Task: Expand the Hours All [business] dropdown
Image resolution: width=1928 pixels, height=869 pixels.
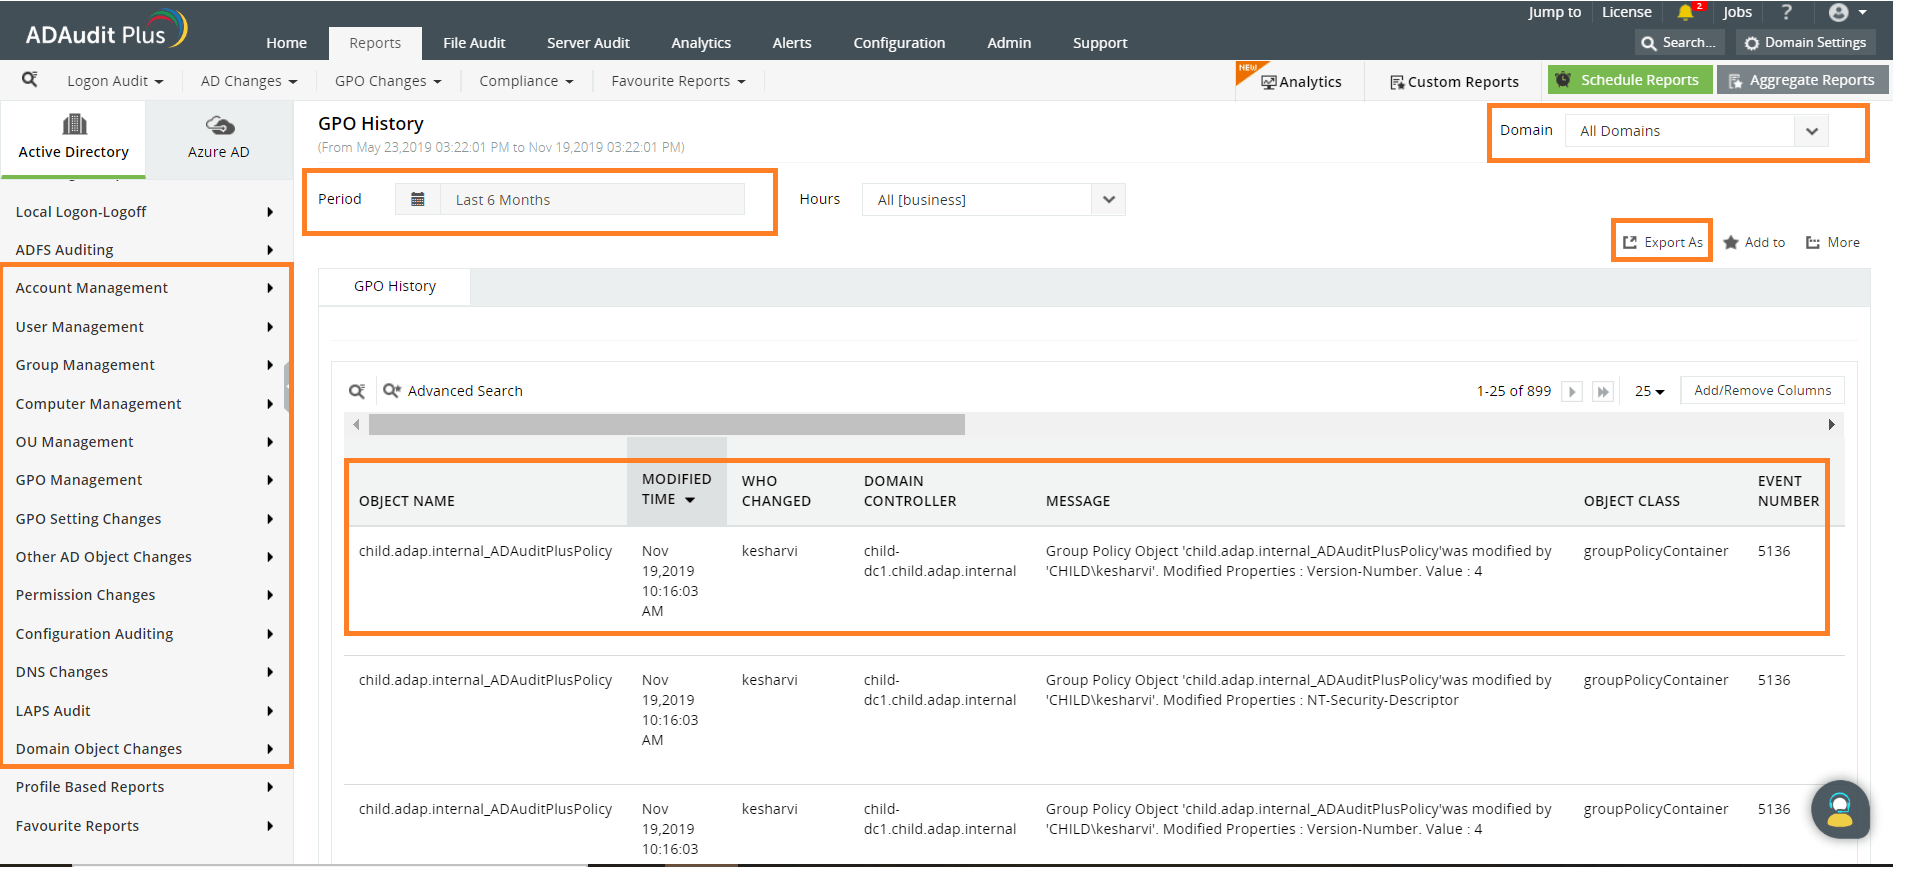Action: [x=993, y=200]
